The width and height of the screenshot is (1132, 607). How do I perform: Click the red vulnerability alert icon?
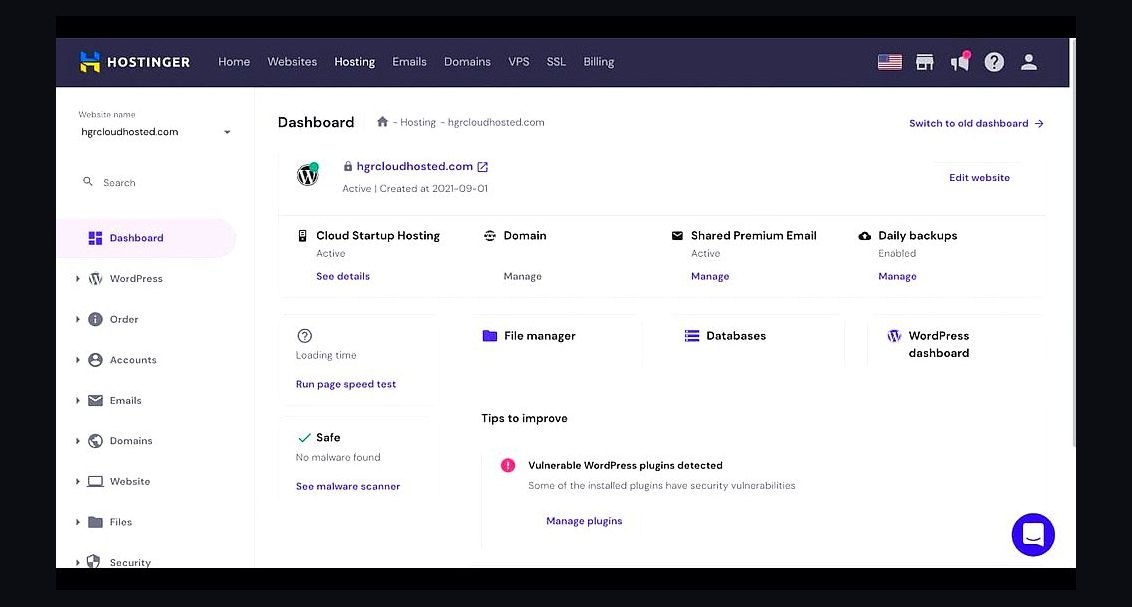508,466
